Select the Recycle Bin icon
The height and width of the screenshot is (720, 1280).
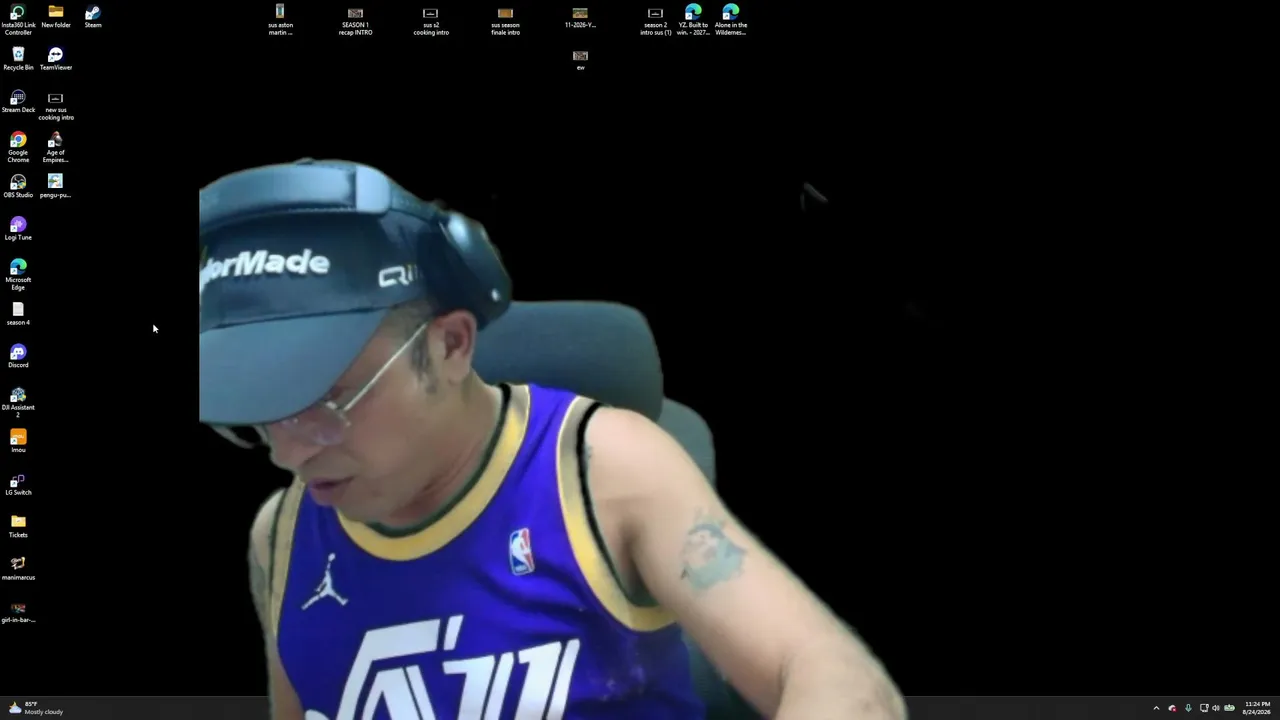click(18, 59)
